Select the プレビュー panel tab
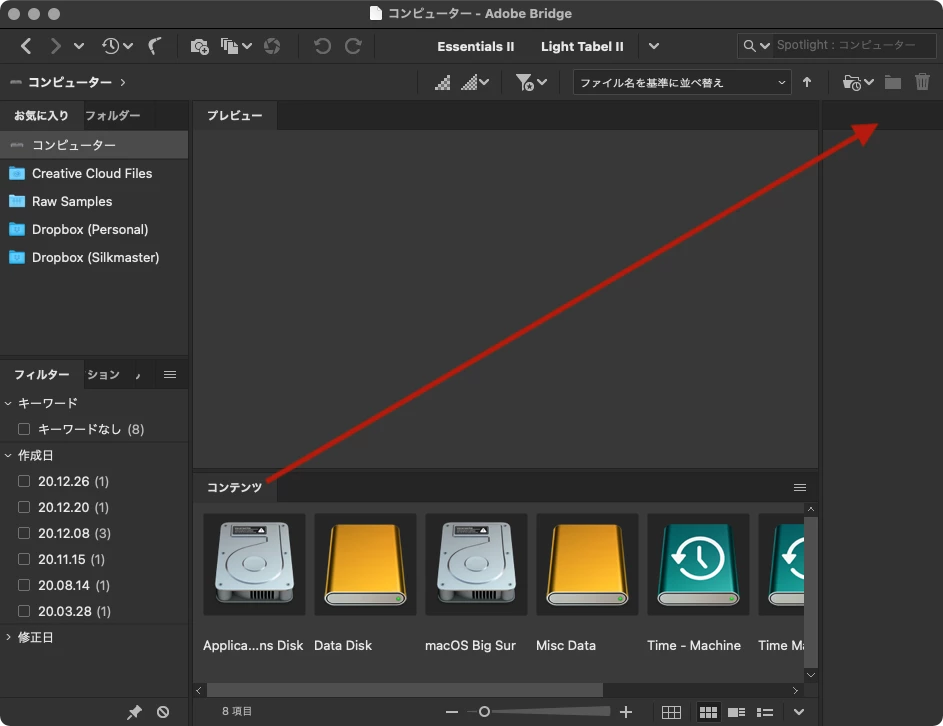Screen dimensions: 943x726 coord(235,115)
